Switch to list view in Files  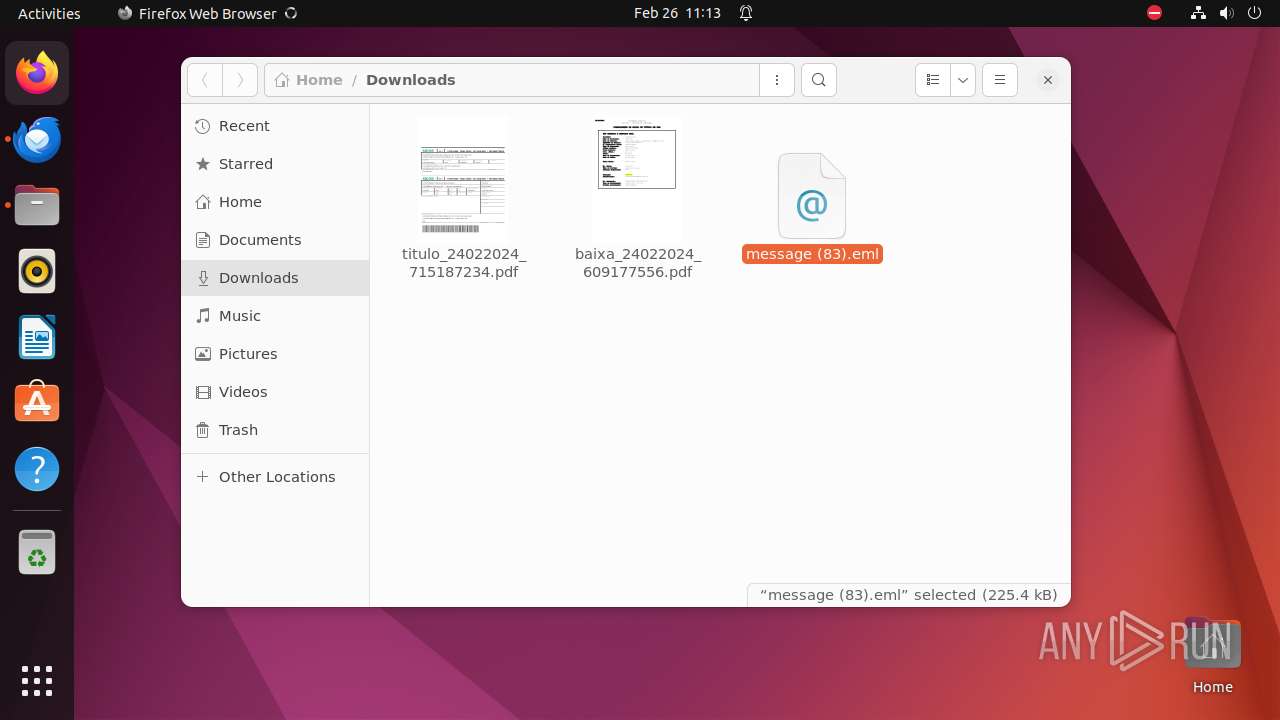click(932, 80)
